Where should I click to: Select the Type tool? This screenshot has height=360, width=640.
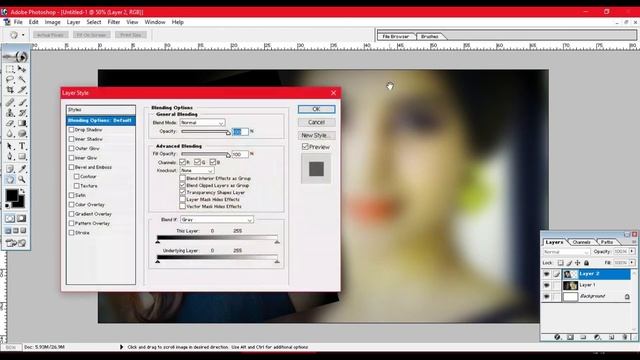[22, 146]
